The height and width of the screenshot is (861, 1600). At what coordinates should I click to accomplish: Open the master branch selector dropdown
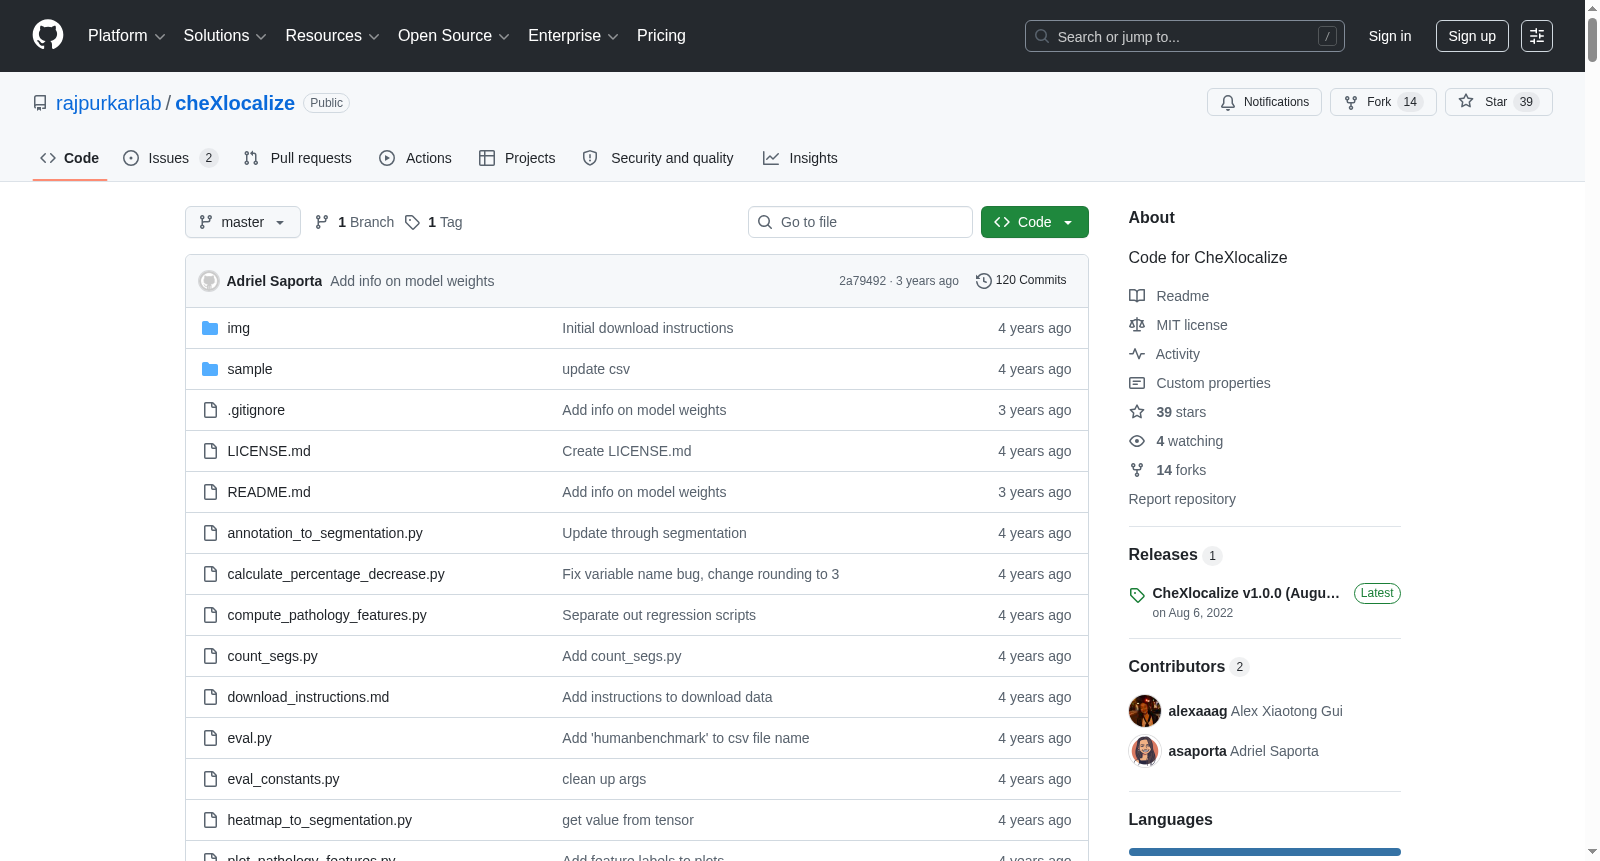243,222
